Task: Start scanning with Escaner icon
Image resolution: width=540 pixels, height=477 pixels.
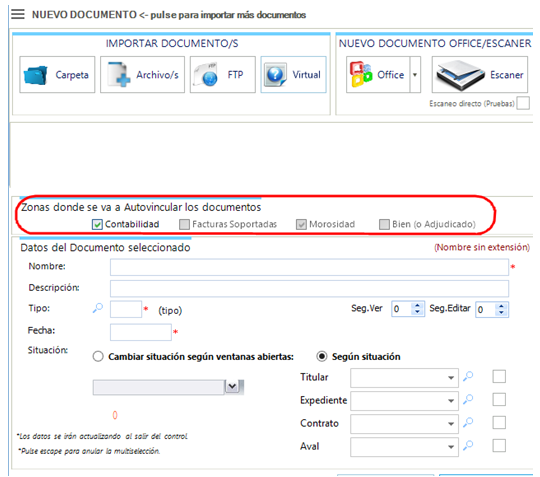Action: pyautogui.click(x=460, y=75)
